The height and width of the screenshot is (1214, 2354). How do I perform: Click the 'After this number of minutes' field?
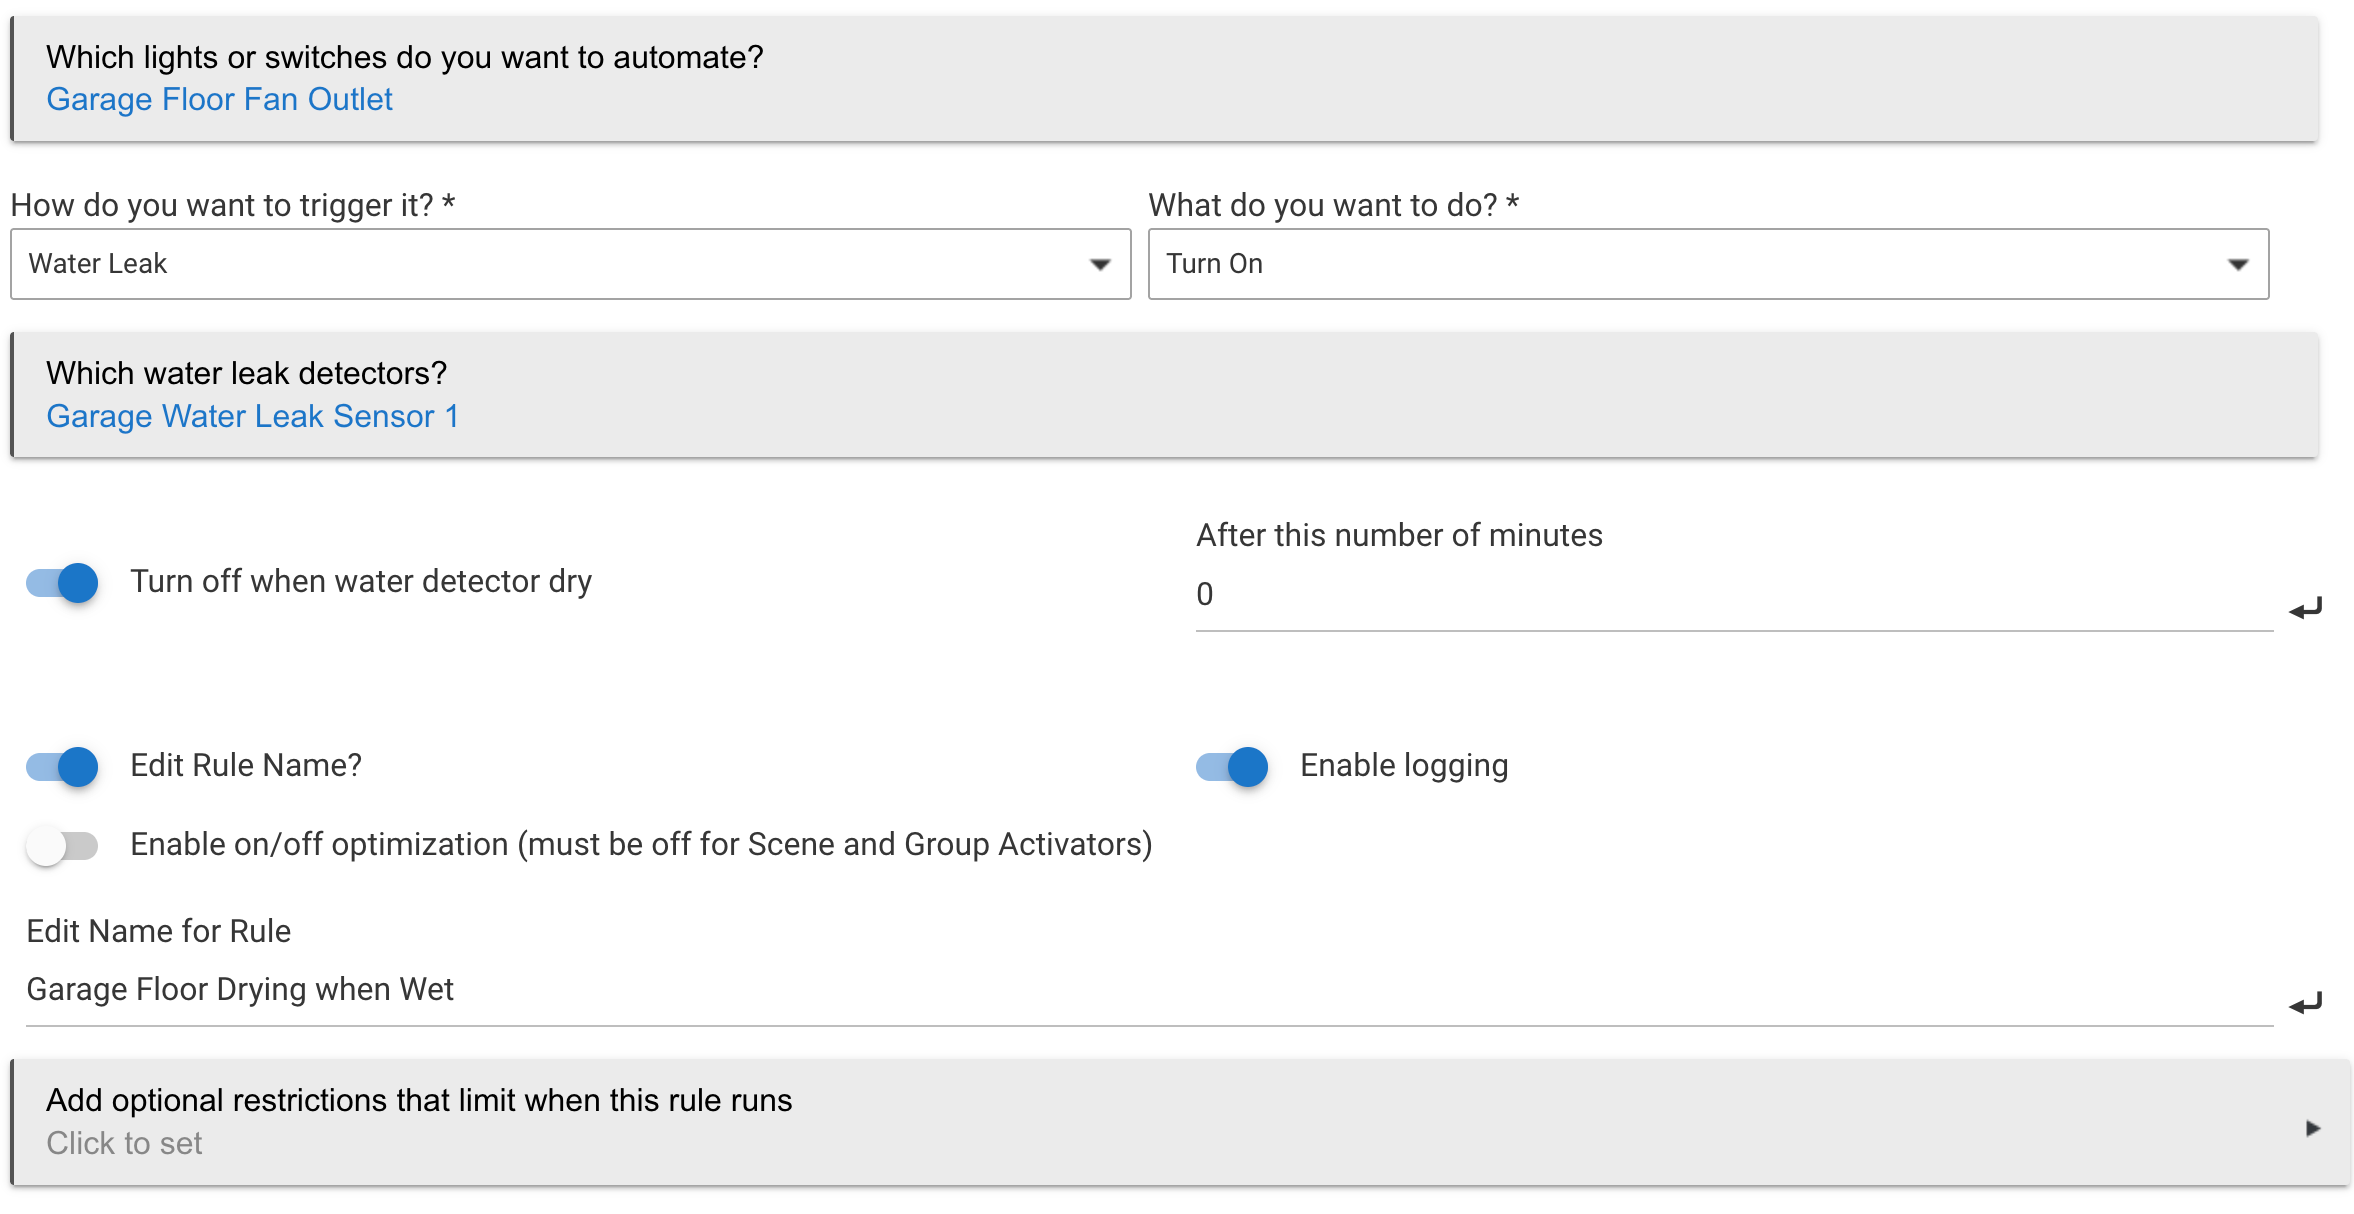pos(1732,595)
